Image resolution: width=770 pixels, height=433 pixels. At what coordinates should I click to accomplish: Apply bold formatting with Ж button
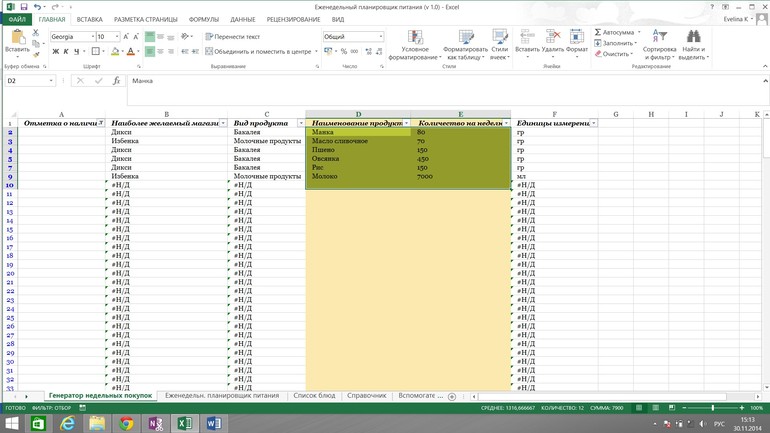(55, 52)
